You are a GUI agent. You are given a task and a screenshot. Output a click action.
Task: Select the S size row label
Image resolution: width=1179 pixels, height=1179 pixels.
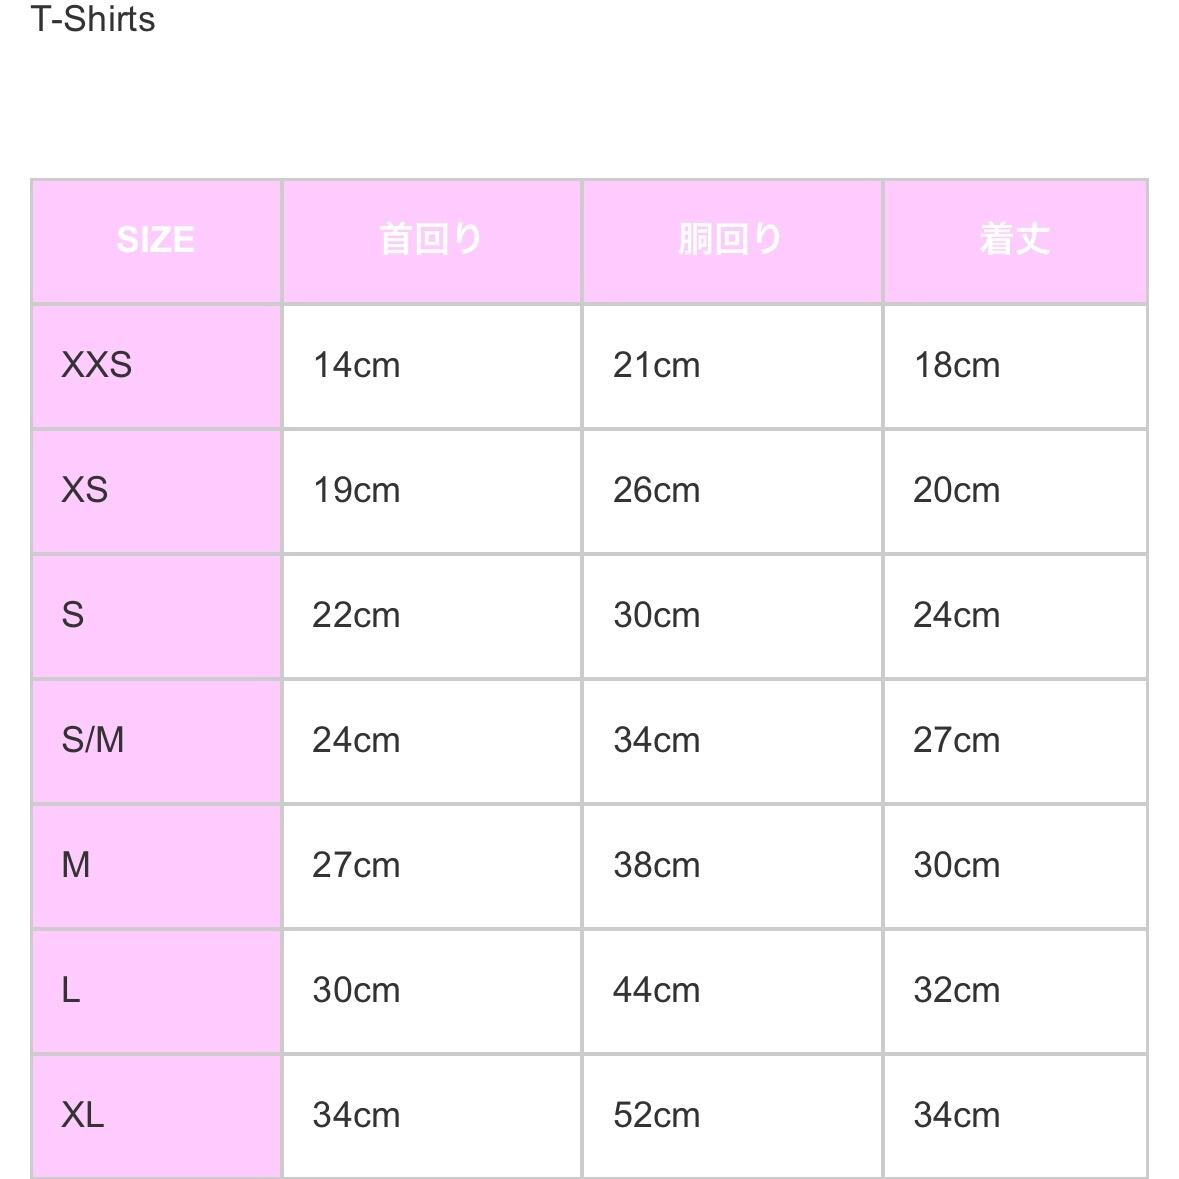point(73,615)
